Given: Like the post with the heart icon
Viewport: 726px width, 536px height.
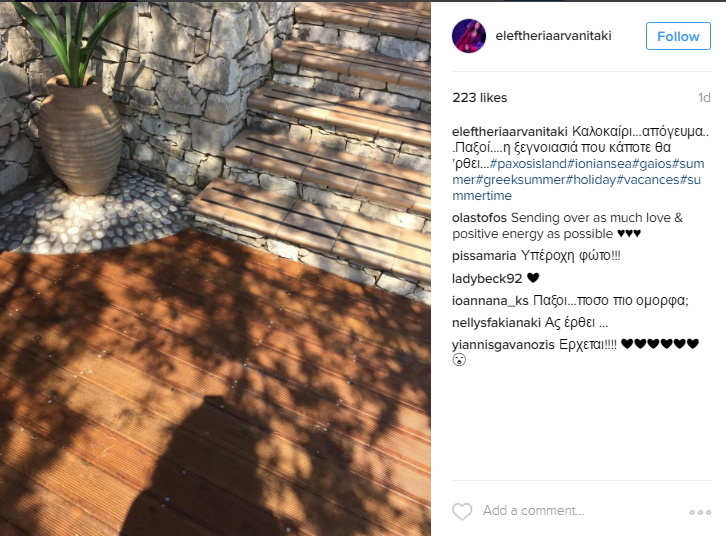Looking at the screenshot, I should pos(462,511).
